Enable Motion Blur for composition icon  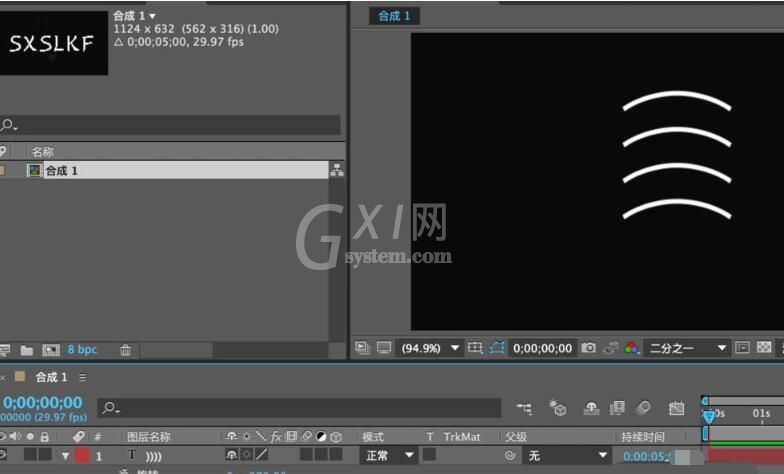point(644,408)
